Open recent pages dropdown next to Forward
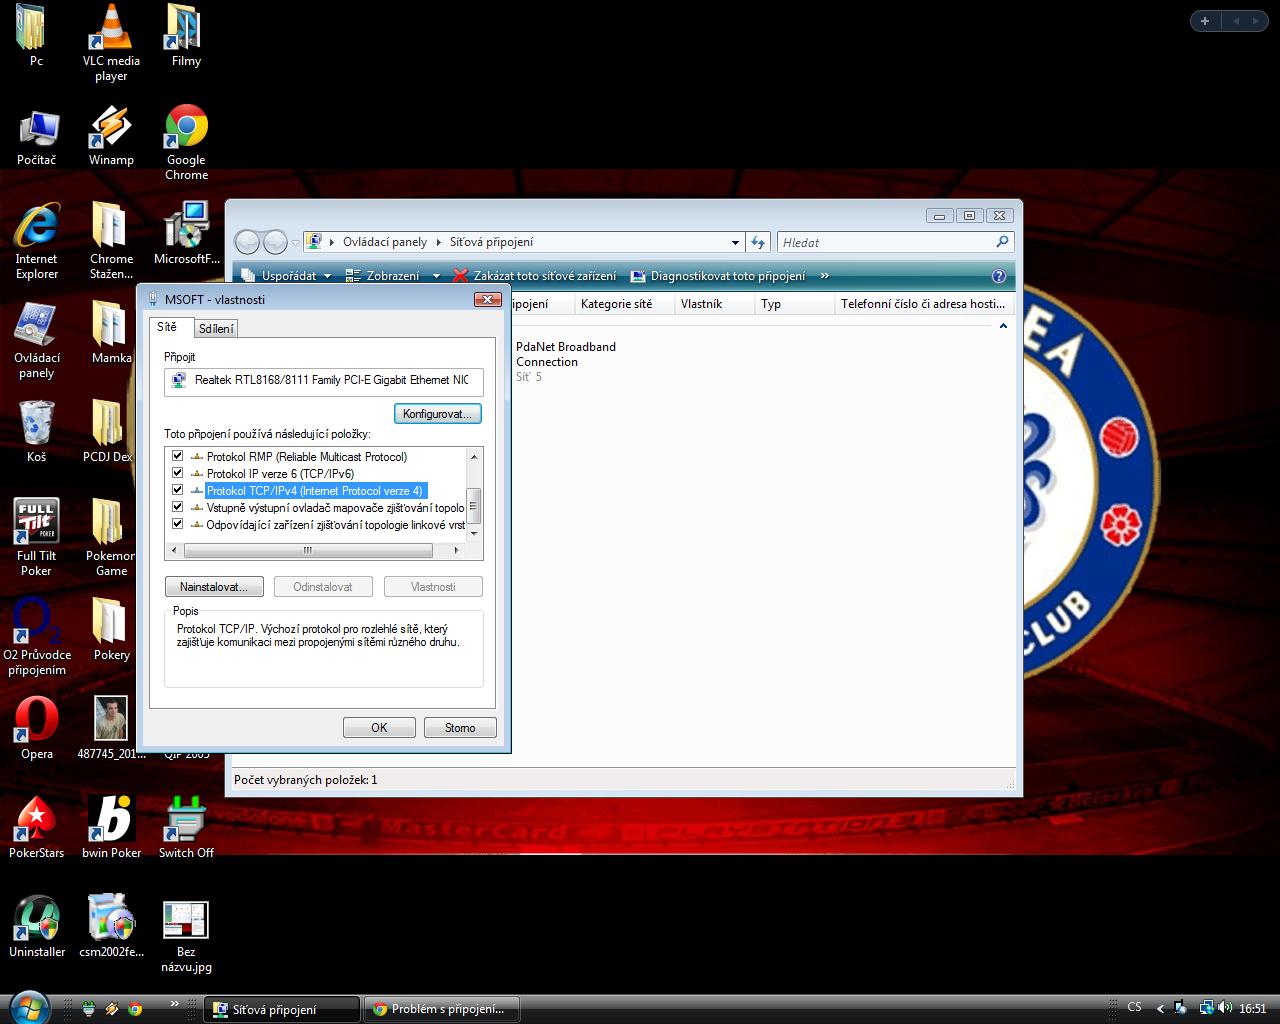1280x1024 pixels. pyautogui.click(x=296, y=242)
